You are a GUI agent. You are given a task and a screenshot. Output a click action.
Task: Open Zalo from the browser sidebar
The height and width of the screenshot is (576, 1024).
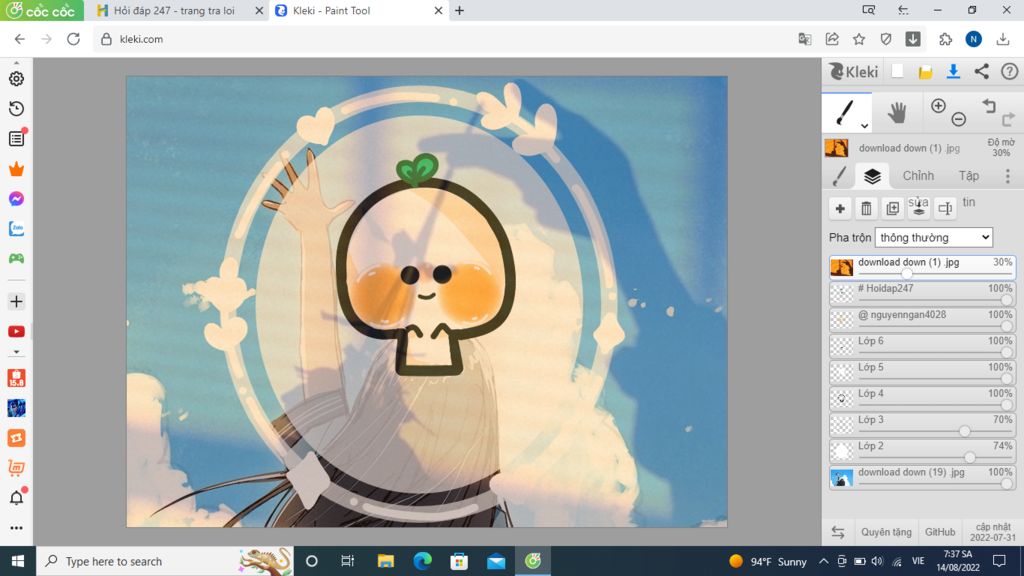tap(16, 229)
